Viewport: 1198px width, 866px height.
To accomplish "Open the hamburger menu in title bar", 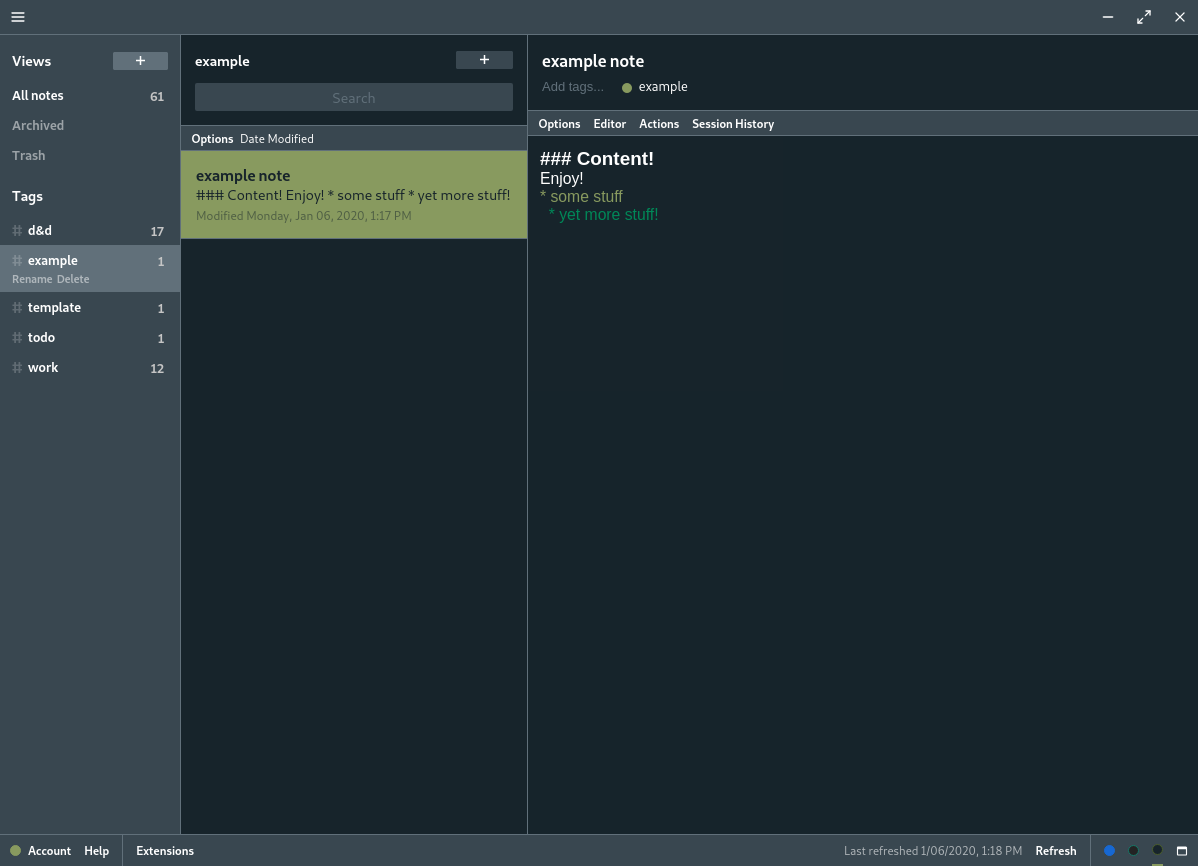I will (x=18, y=17).
